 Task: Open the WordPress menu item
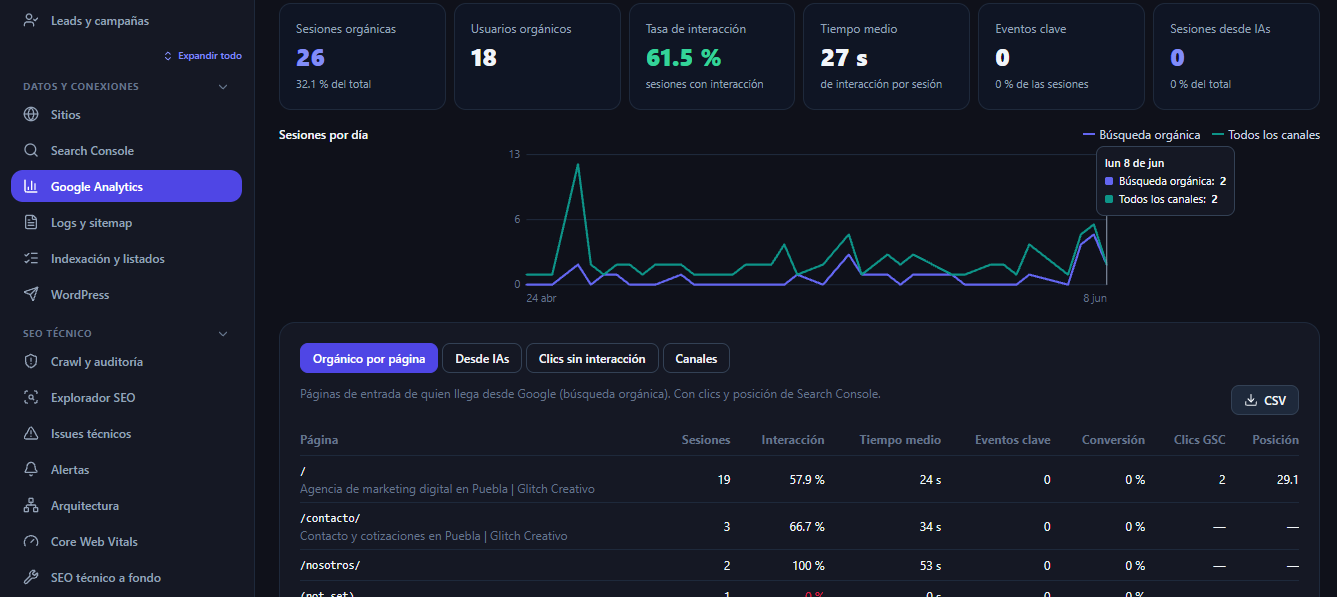click(127, 294)
